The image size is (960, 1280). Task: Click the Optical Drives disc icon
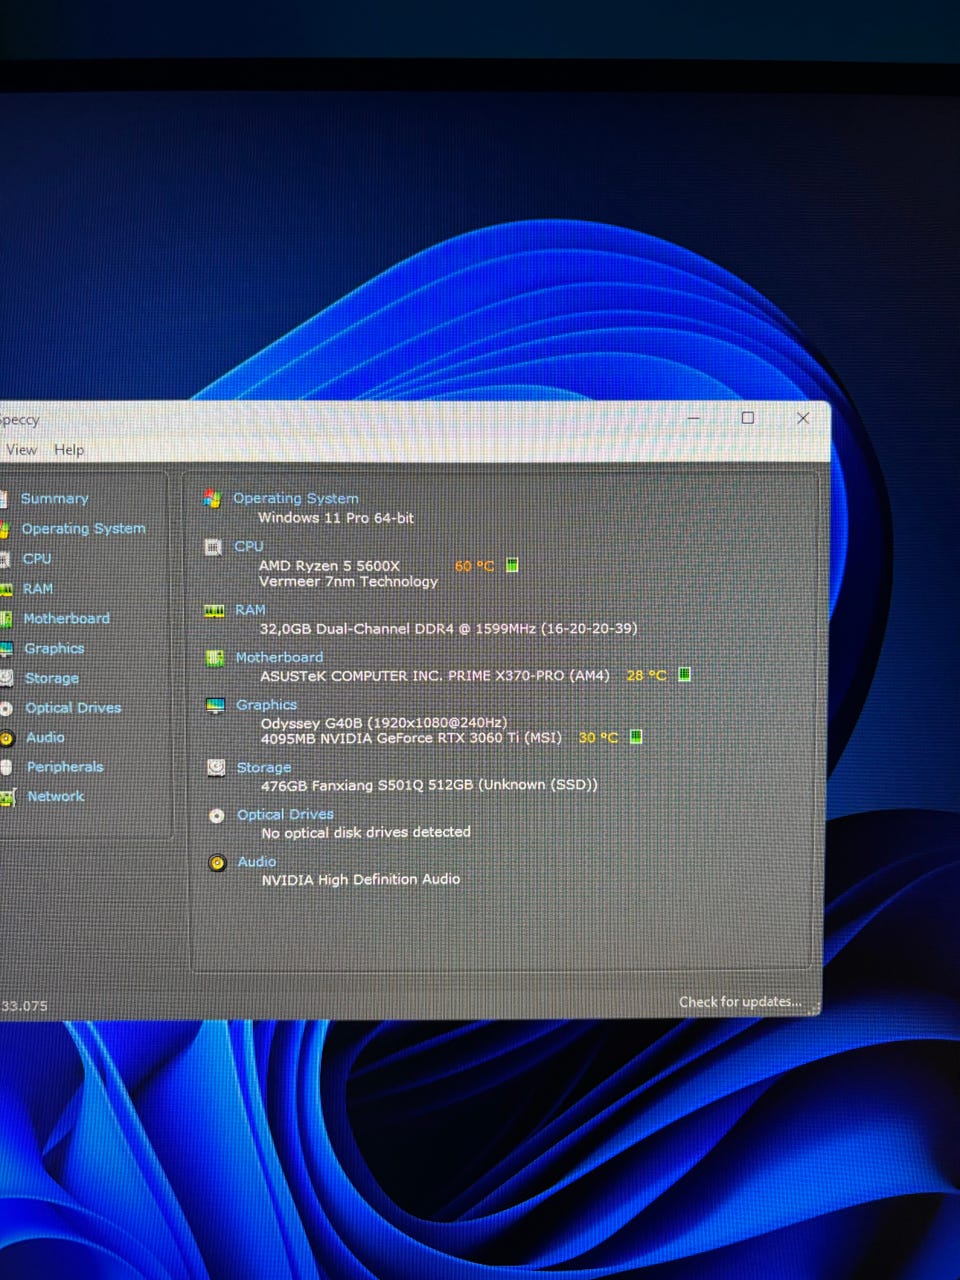click(x=217, y=816)
